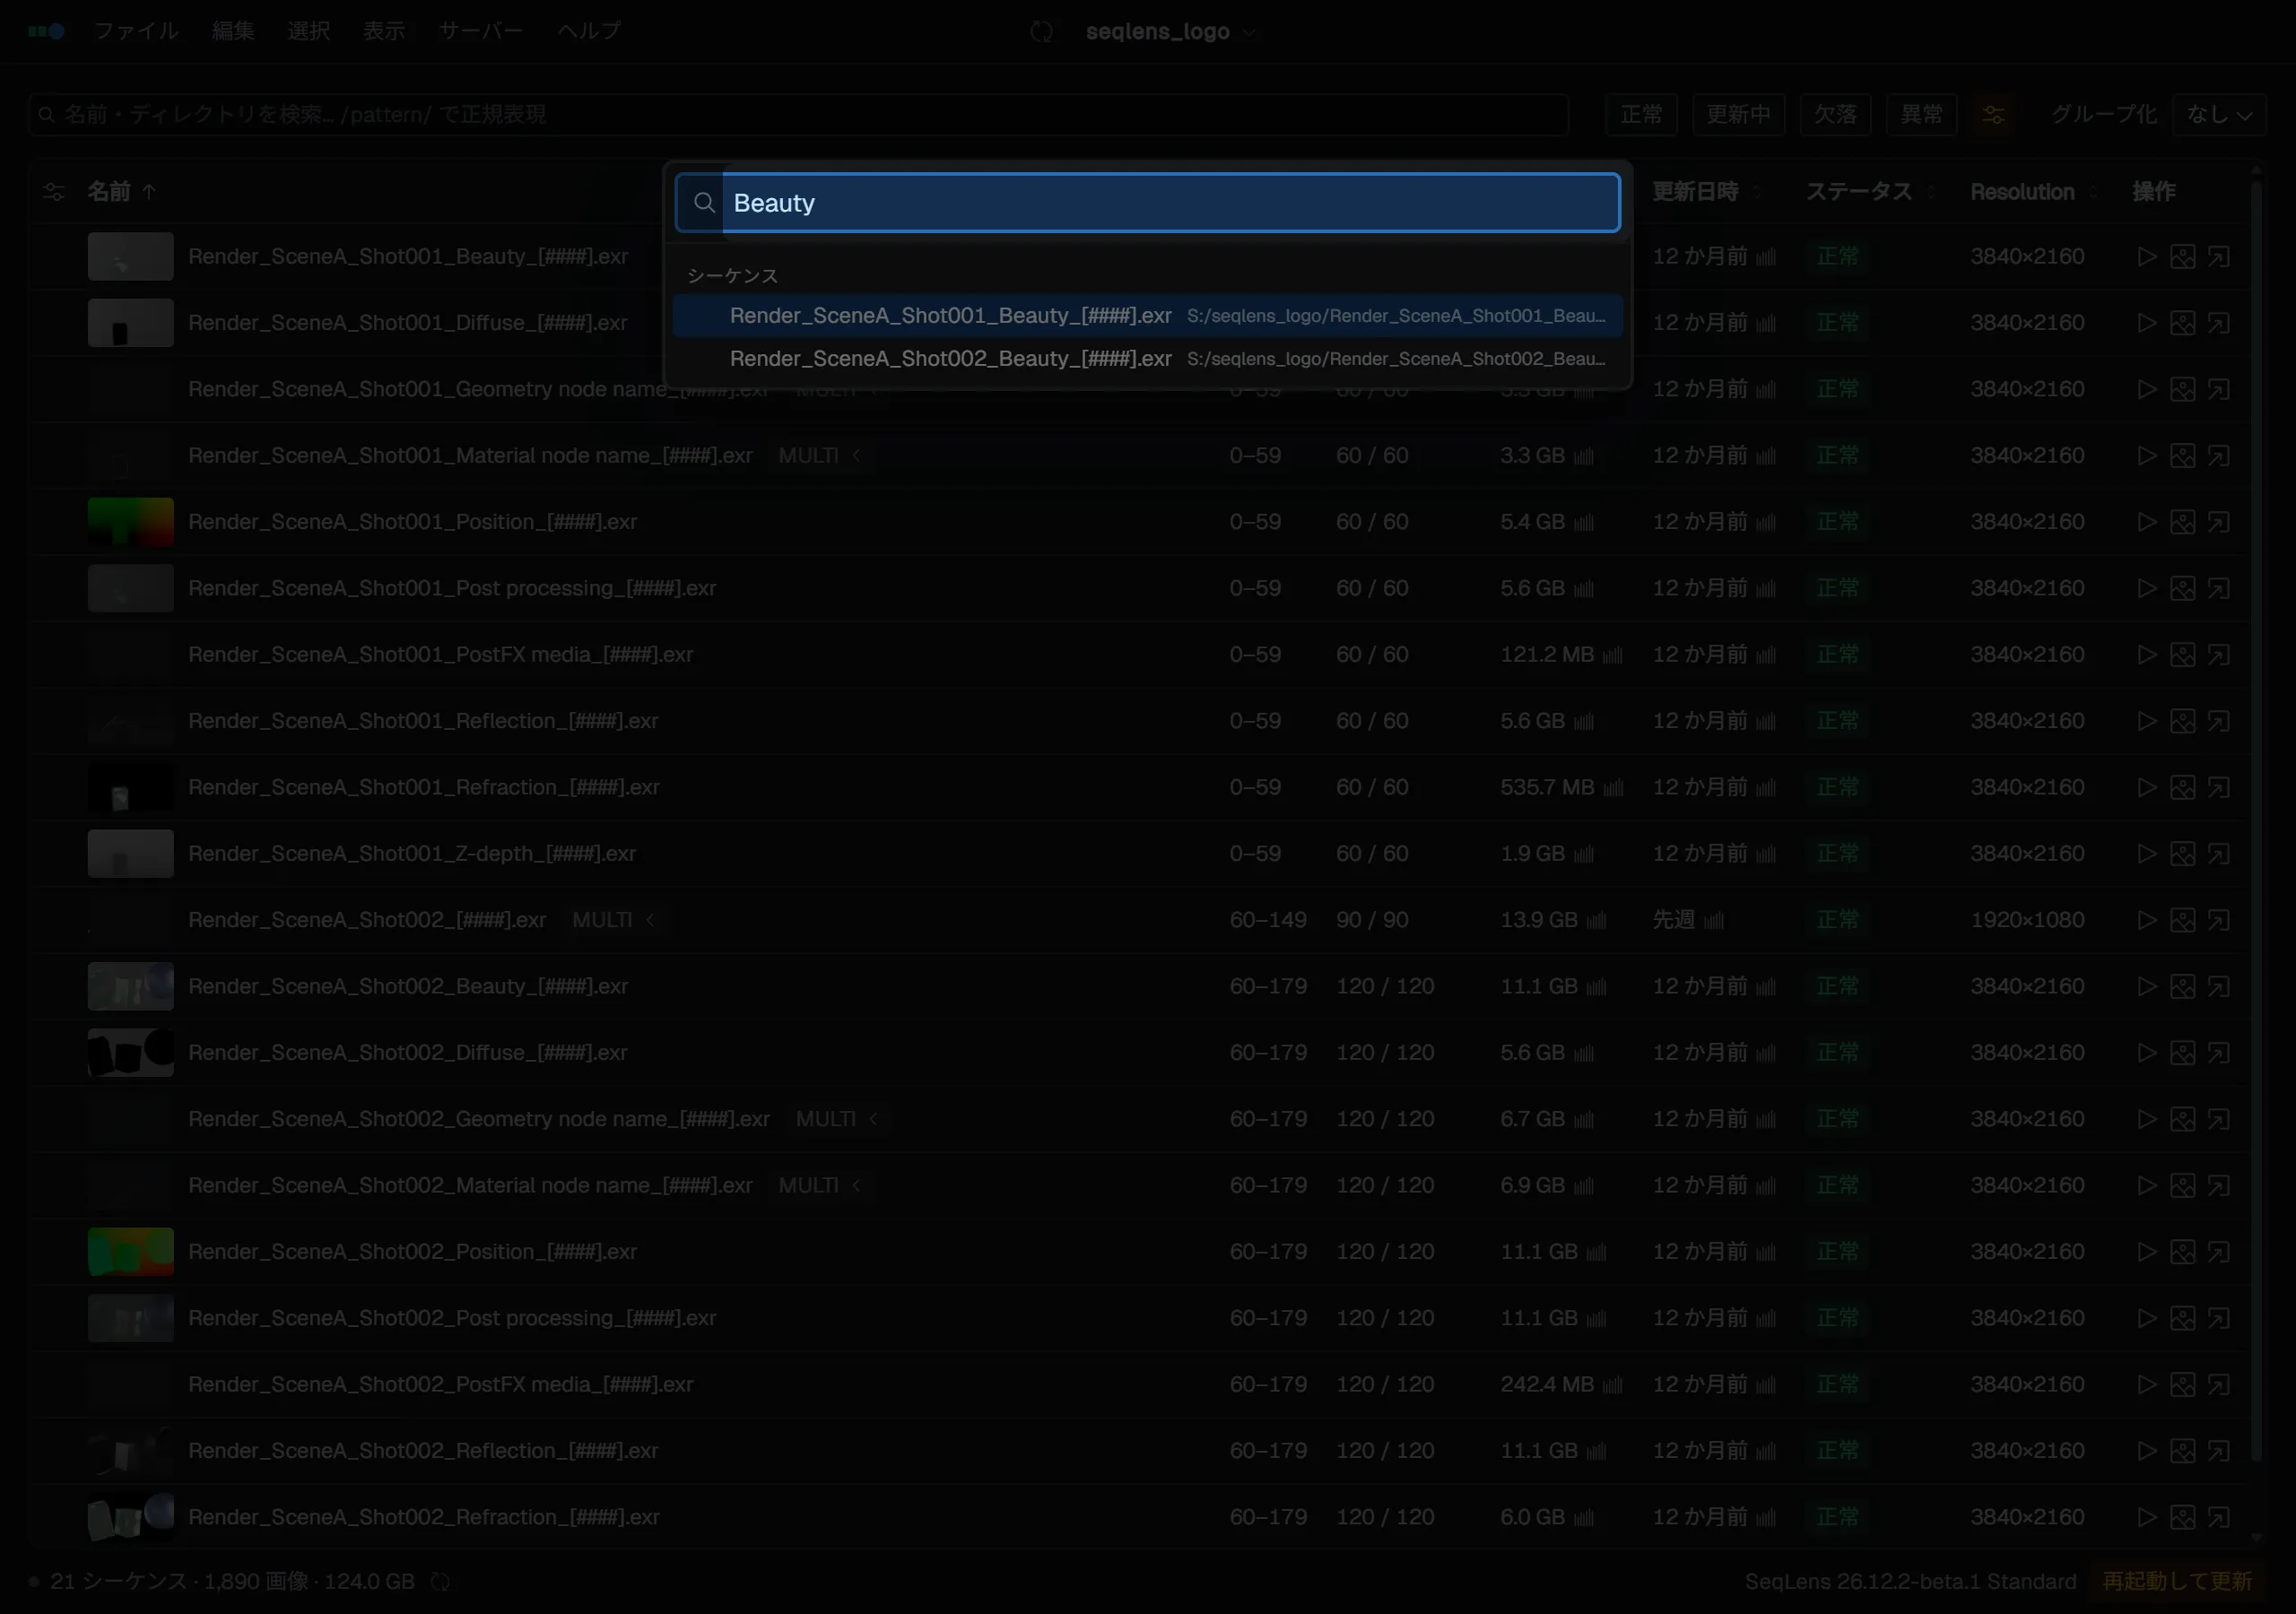Expand MULTI chevron on Shot001_Material node name row
2296x1614 pixels.
coord(856,456)
